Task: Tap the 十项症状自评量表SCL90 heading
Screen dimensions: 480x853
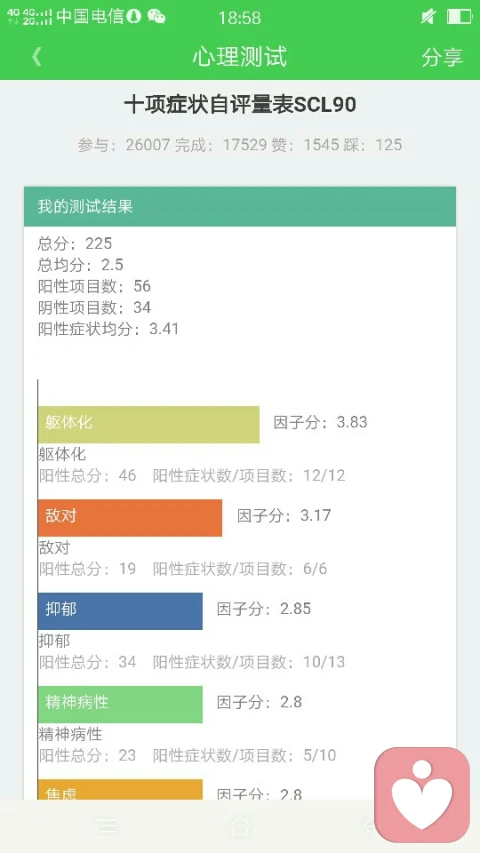Action: [x=240, y=105]
